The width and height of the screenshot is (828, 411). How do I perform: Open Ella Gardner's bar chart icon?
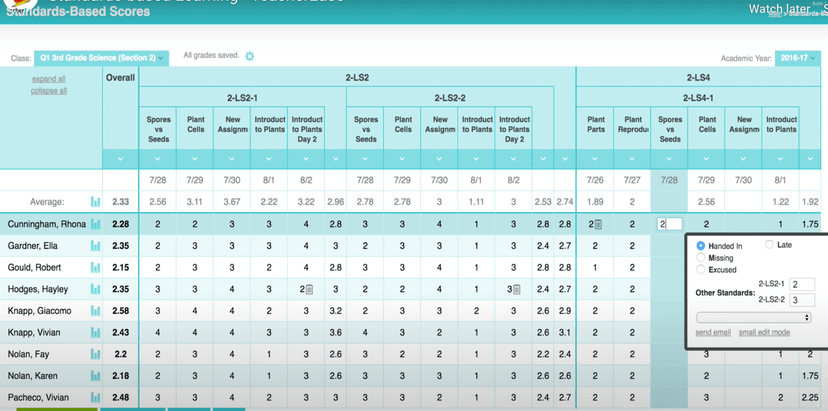[x=96, y=246]
